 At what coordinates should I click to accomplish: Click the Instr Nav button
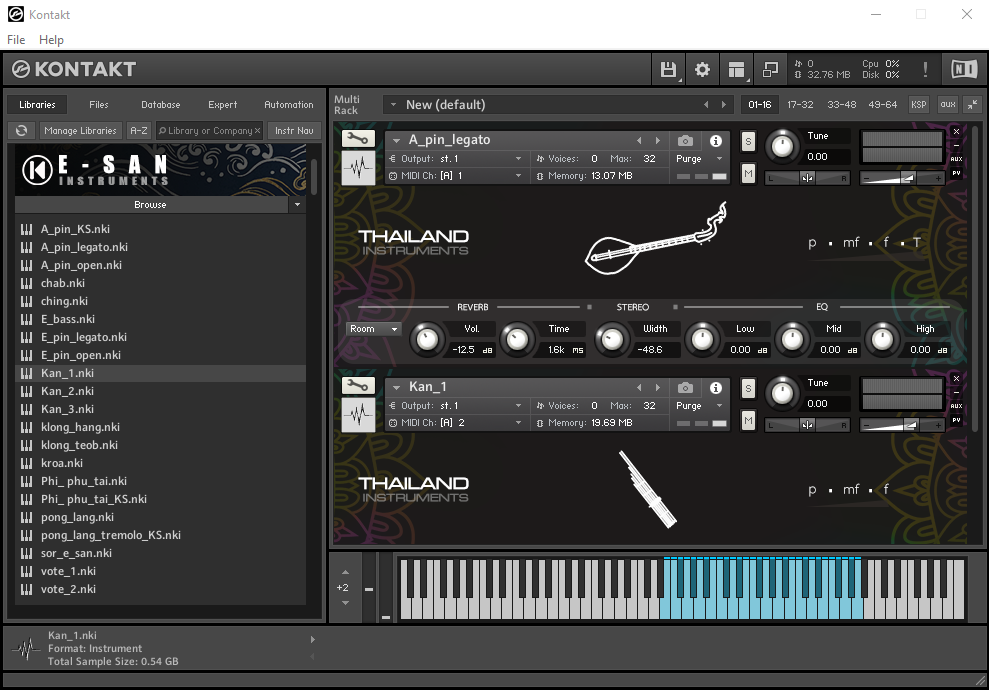point(294,131)
